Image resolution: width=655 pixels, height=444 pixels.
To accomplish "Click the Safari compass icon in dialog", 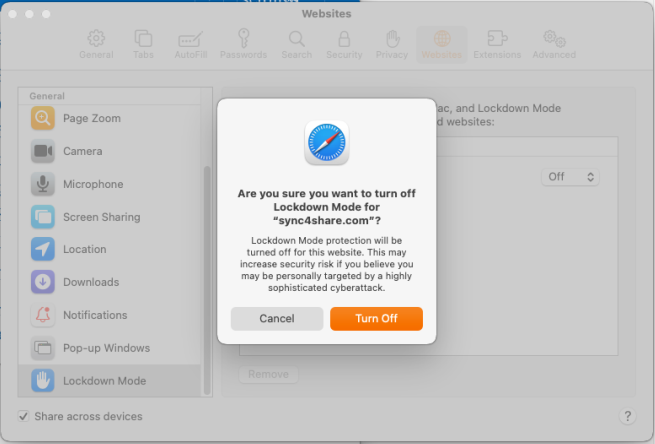I will [x=327, y=143].
